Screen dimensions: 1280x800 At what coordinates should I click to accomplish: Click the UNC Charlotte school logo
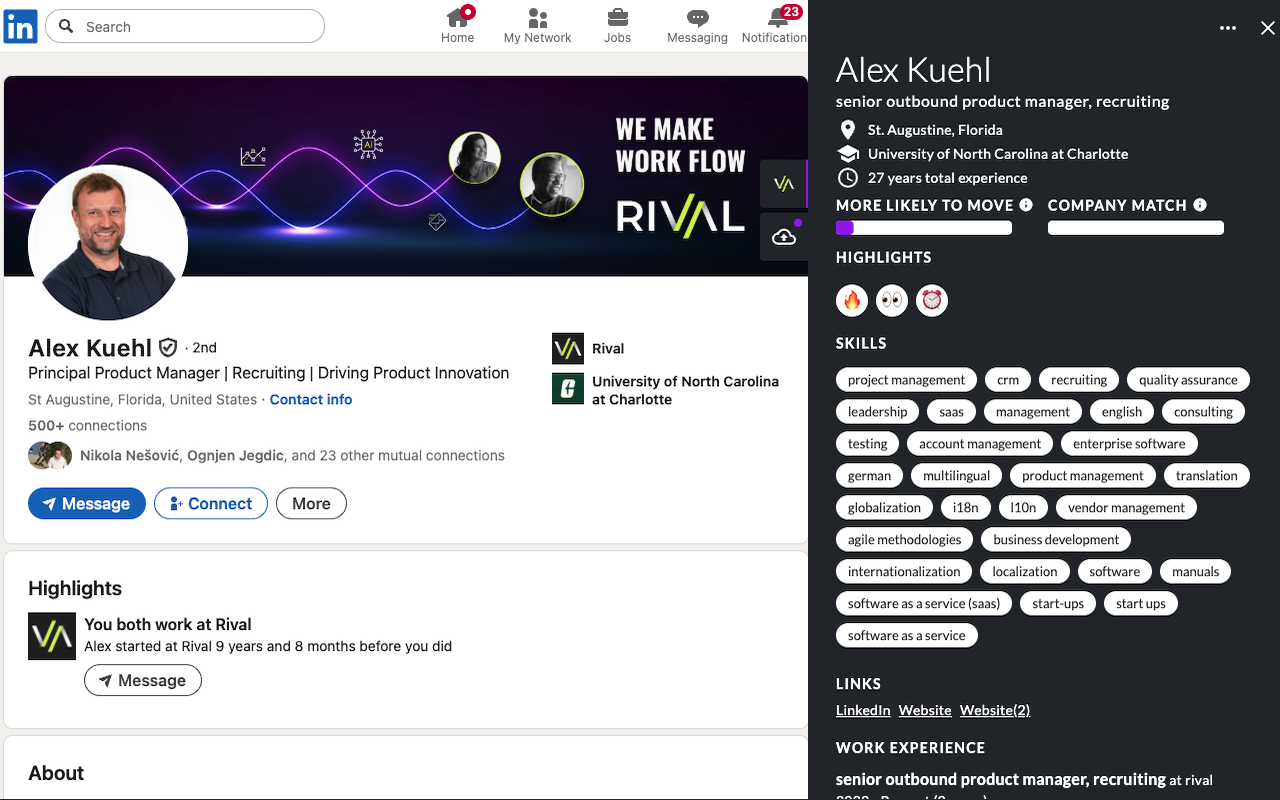coord(568,388)
